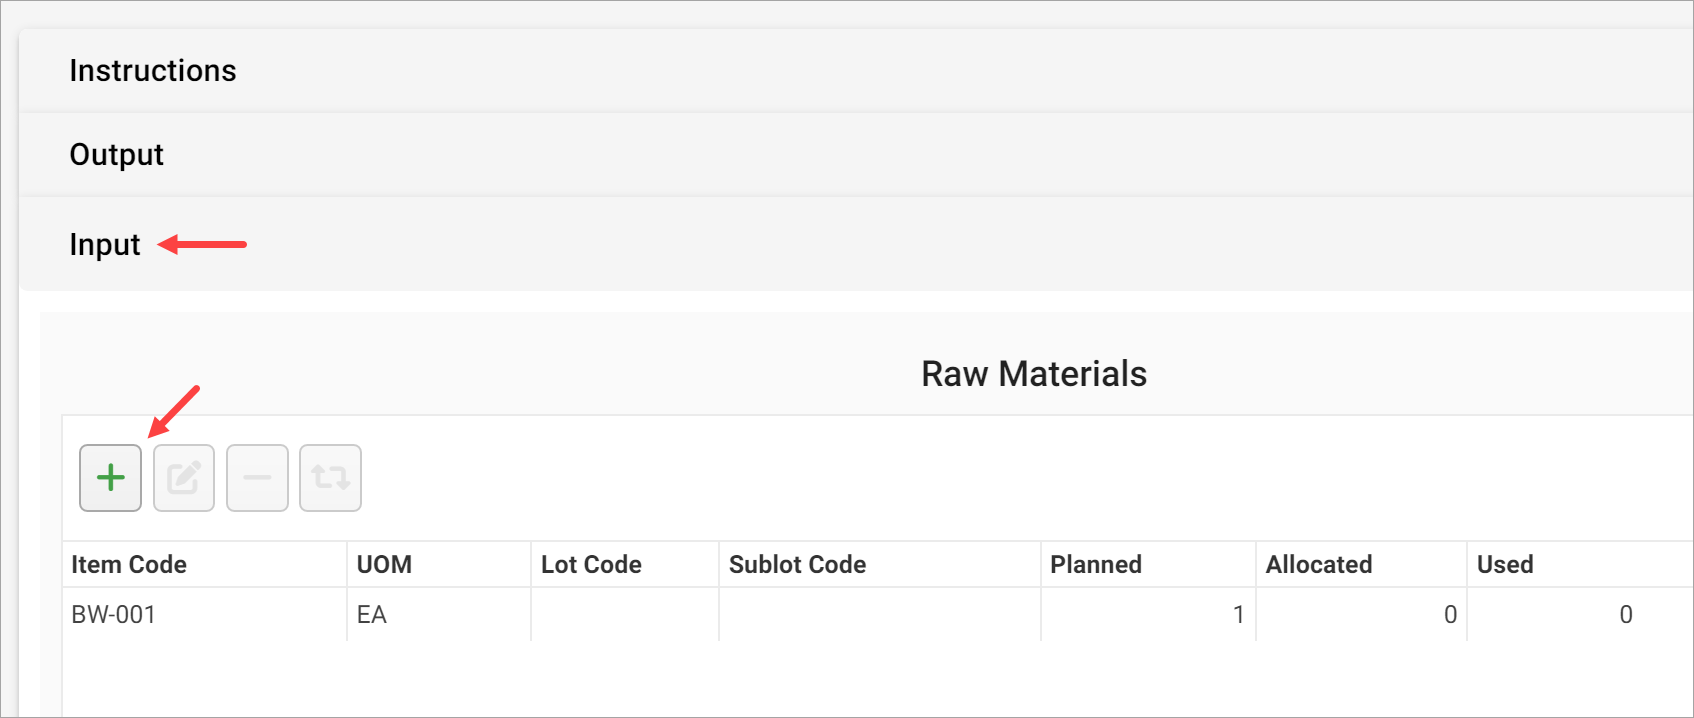Select the edit pencil icon in the toolbar
This screenshot has height=718, width=1694.
(x=183, y=478)
